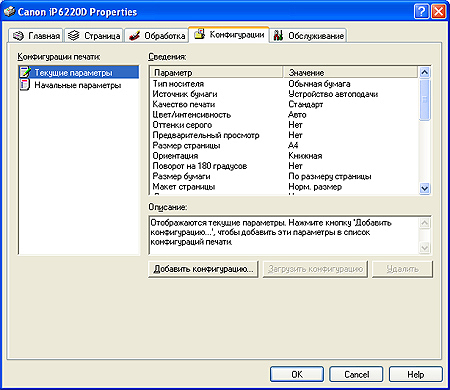The width and height of the screenshot is (450, 390).
Task: Click the question mark help button in title bar
Action: tap(421, 12)
